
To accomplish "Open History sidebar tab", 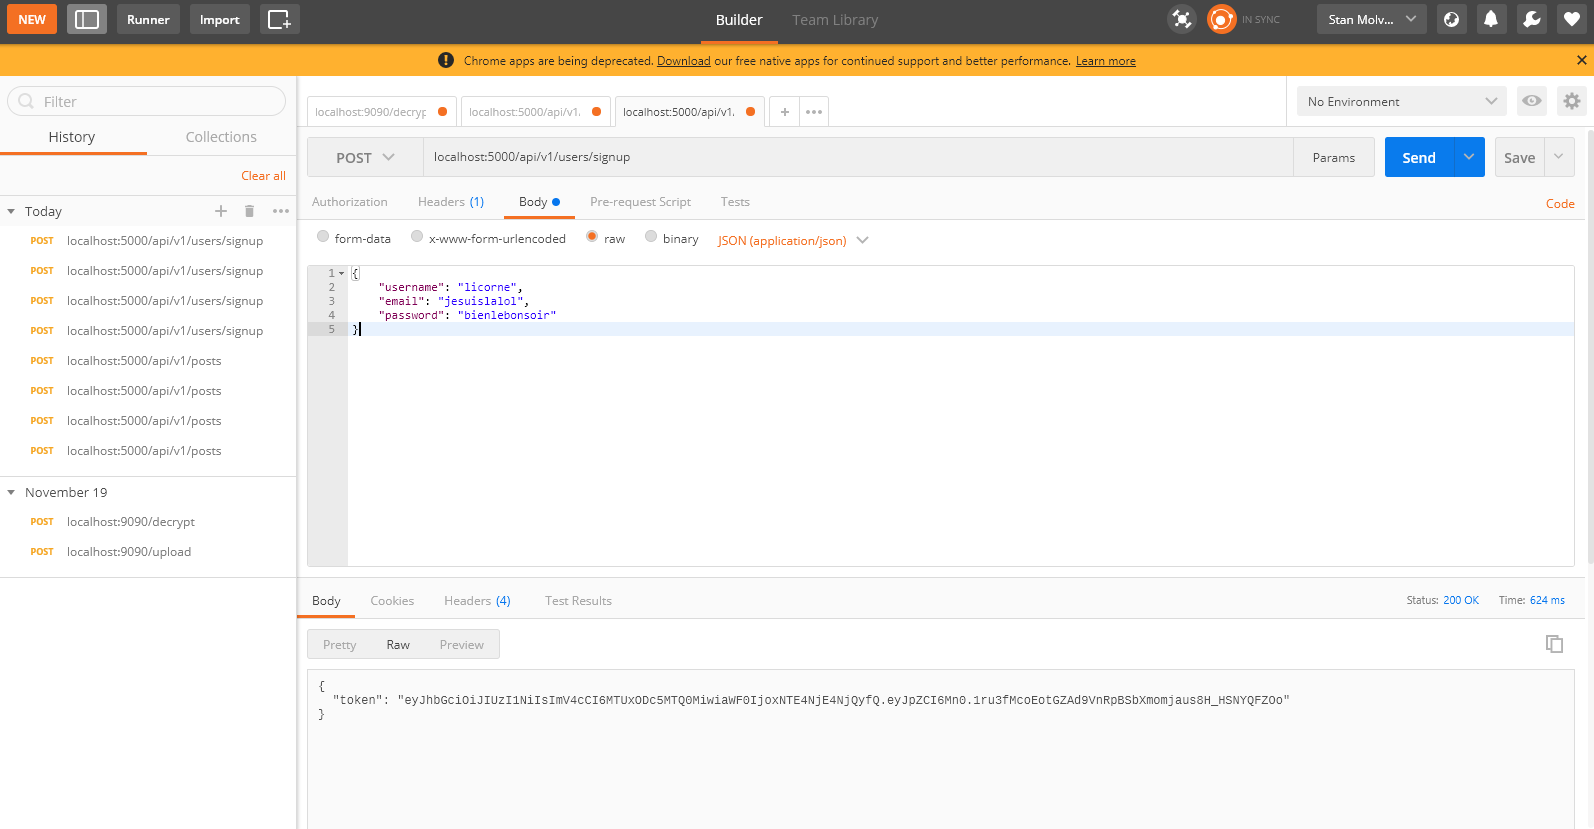I will click(72, 137).
